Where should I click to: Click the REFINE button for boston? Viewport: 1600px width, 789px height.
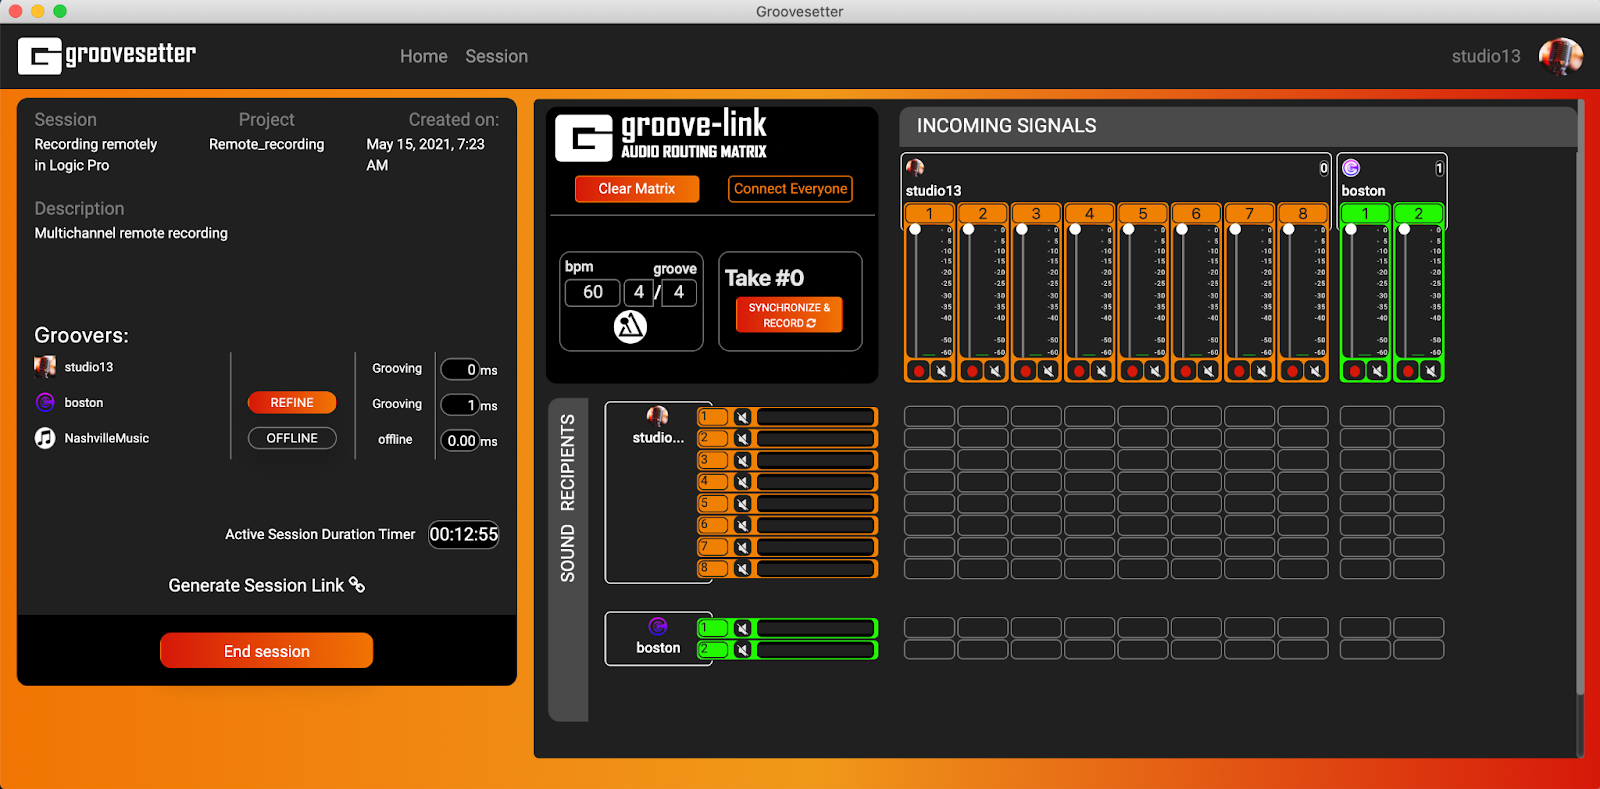point(292,402)
